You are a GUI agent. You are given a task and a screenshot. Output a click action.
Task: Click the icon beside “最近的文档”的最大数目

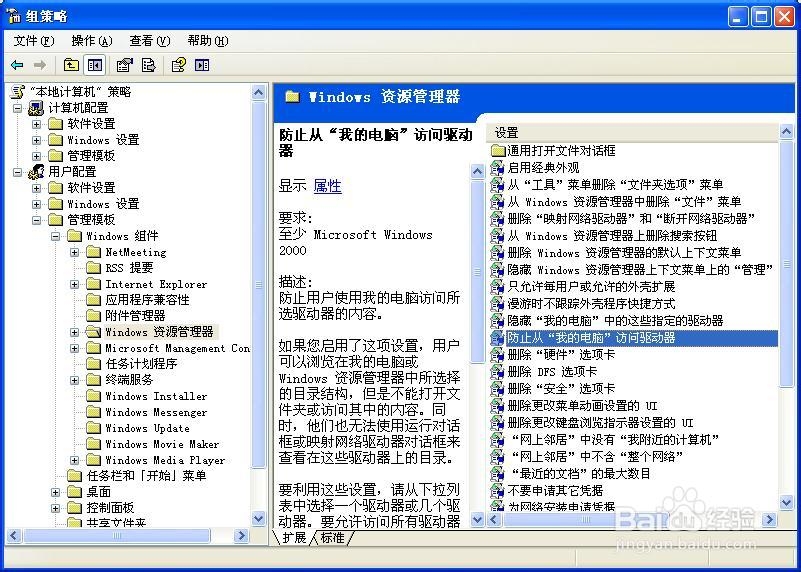pyautogui.click(x=497, y=473)
